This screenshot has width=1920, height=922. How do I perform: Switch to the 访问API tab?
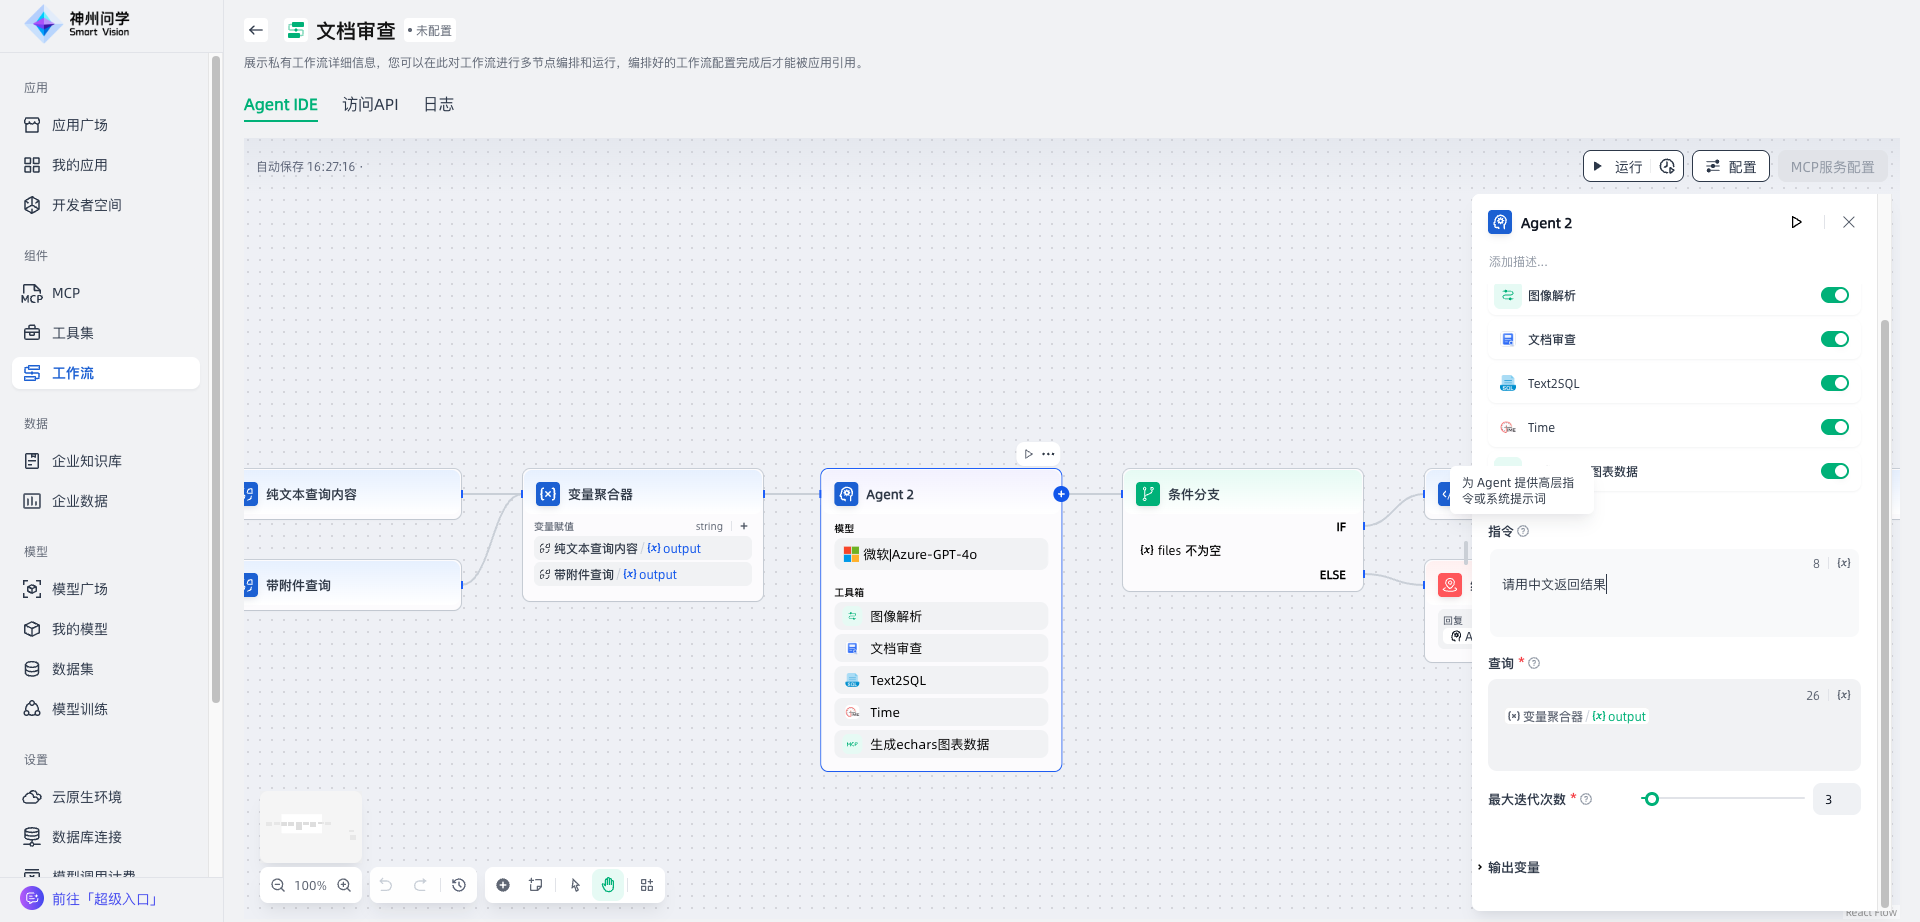pos(370,104)
